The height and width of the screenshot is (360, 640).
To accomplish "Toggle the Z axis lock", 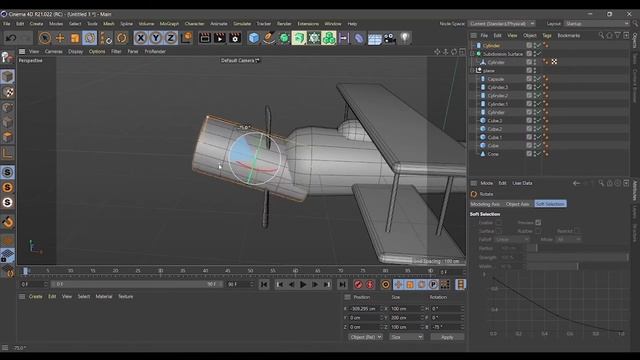I will tap(171, 38).
